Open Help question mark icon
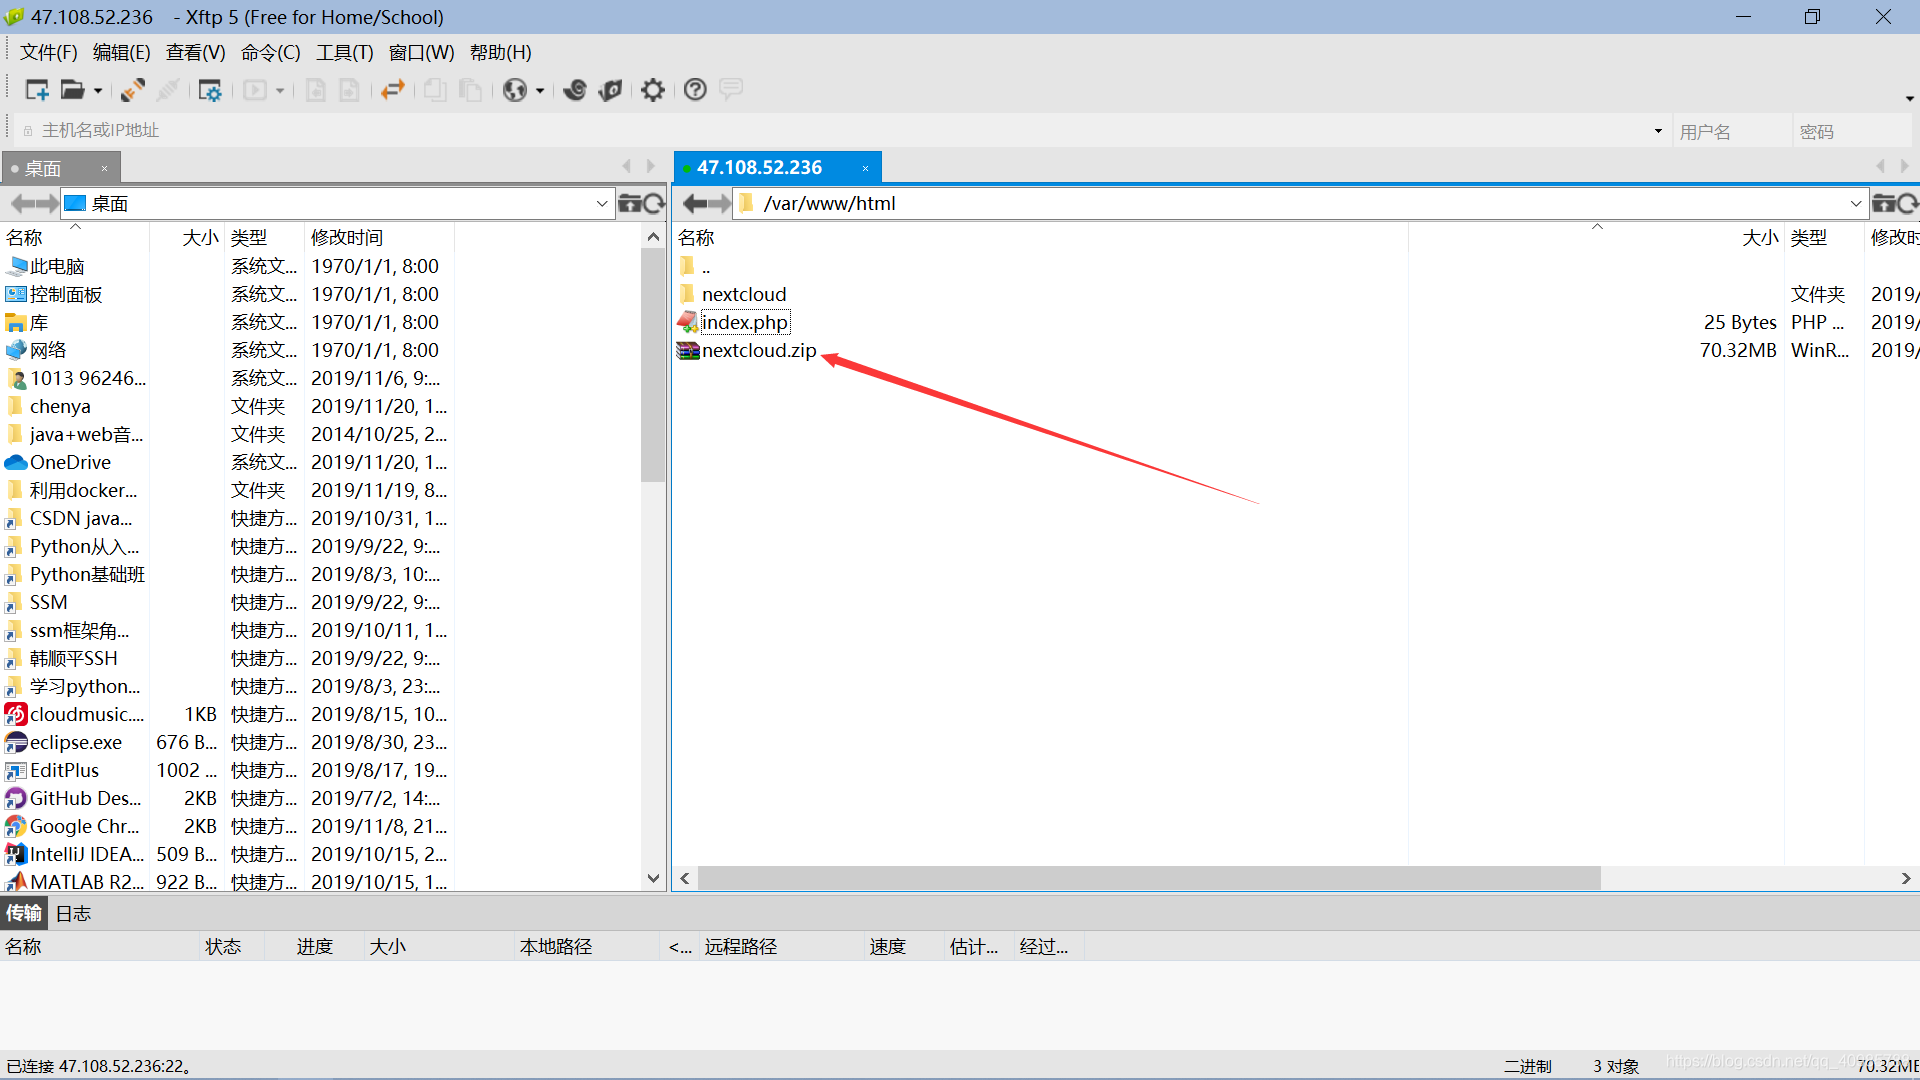1920x1080 pixels. [695, 90]
